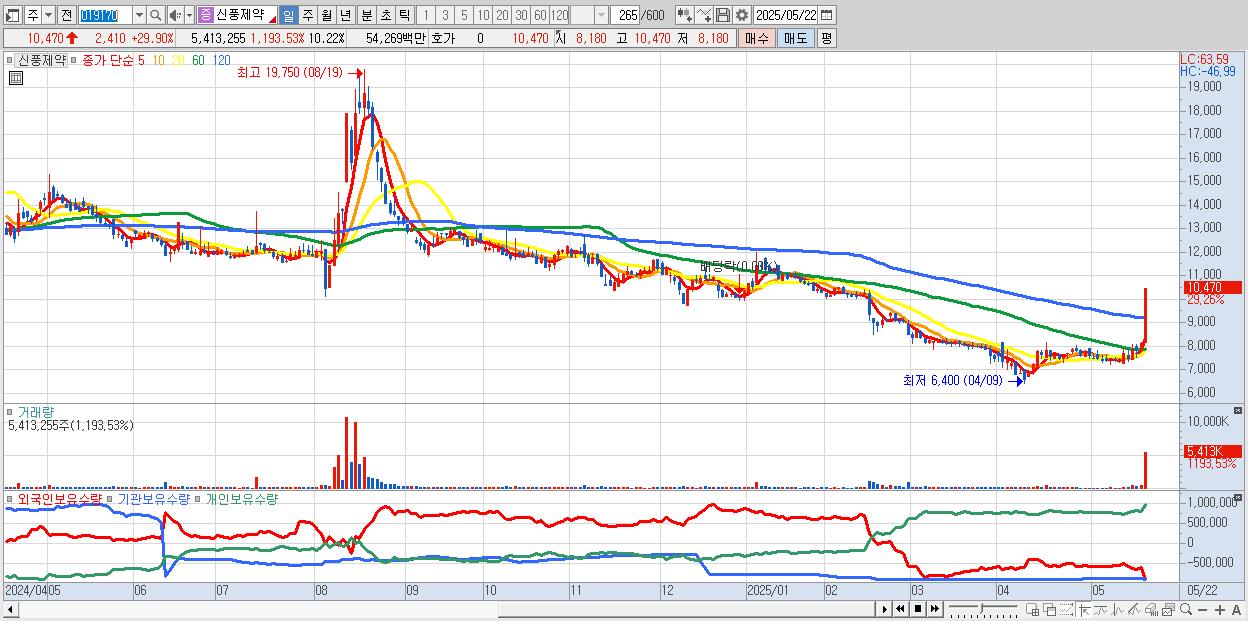Open the dropdown arrow beside speaker icon
The height and width of the screenshot is (621, 1248).
point(189,15)
